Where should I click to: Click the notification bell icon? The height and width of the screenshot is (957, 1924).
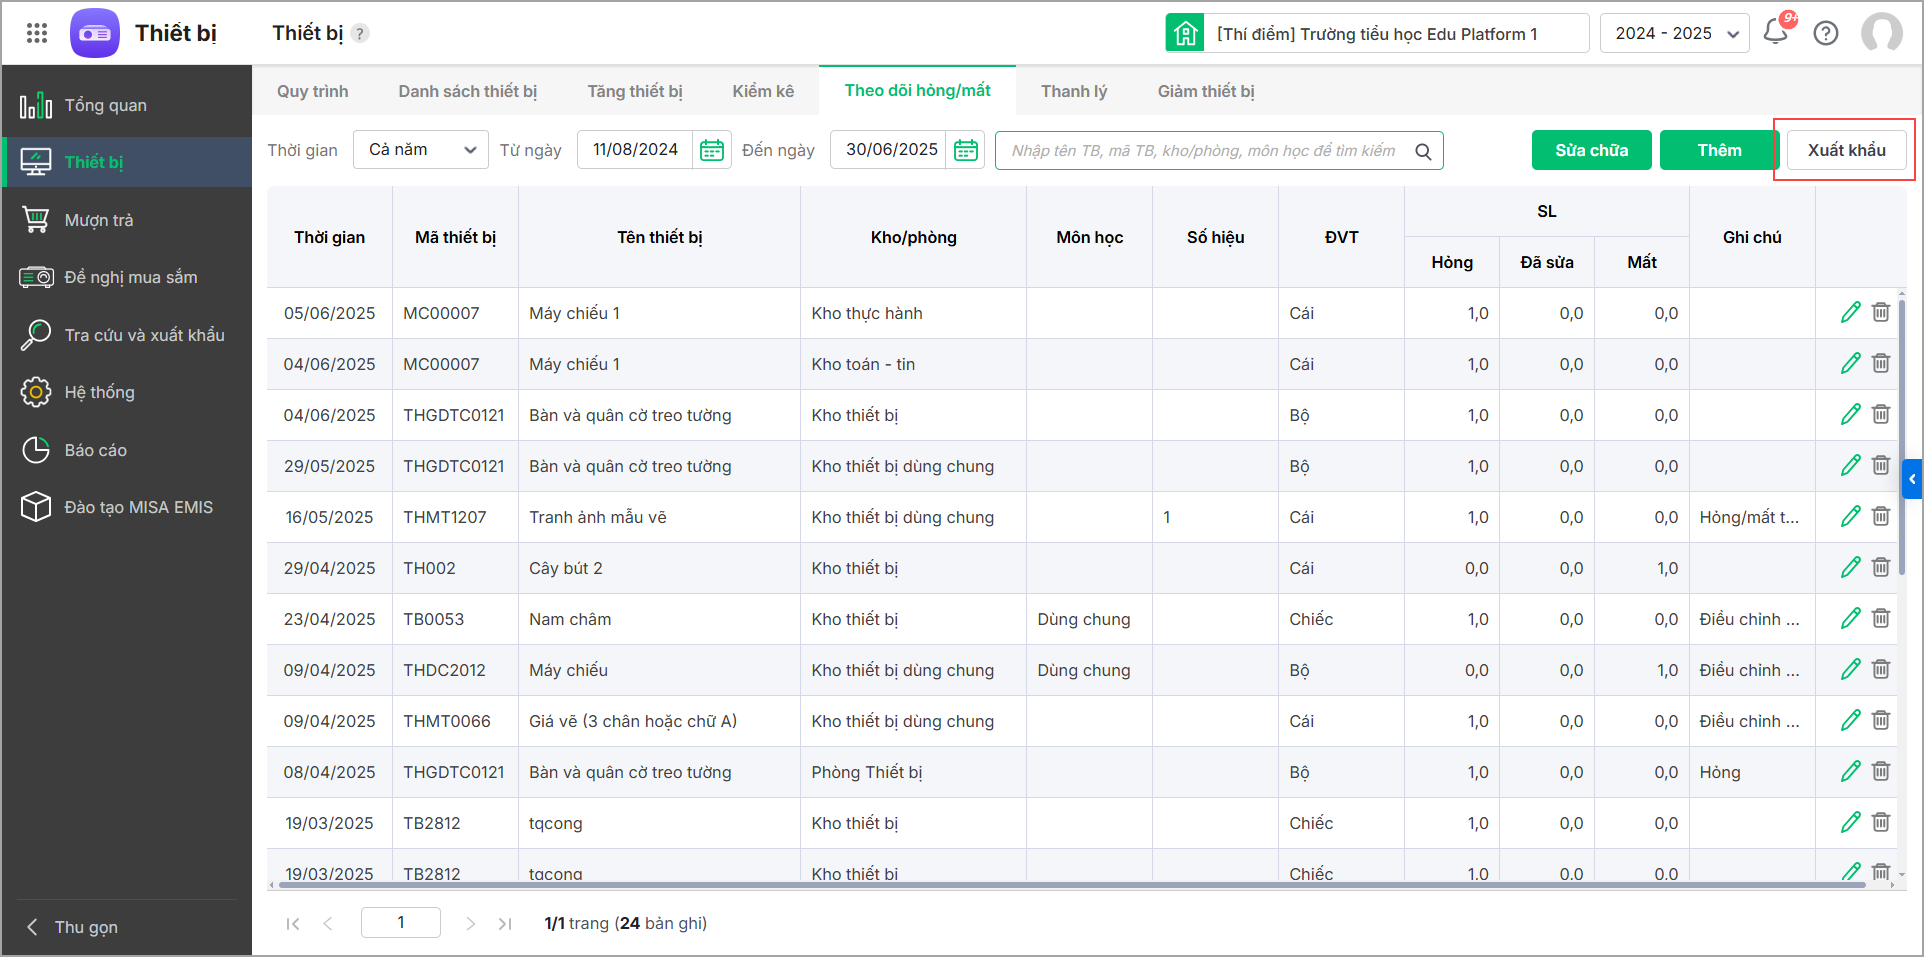1775,32
